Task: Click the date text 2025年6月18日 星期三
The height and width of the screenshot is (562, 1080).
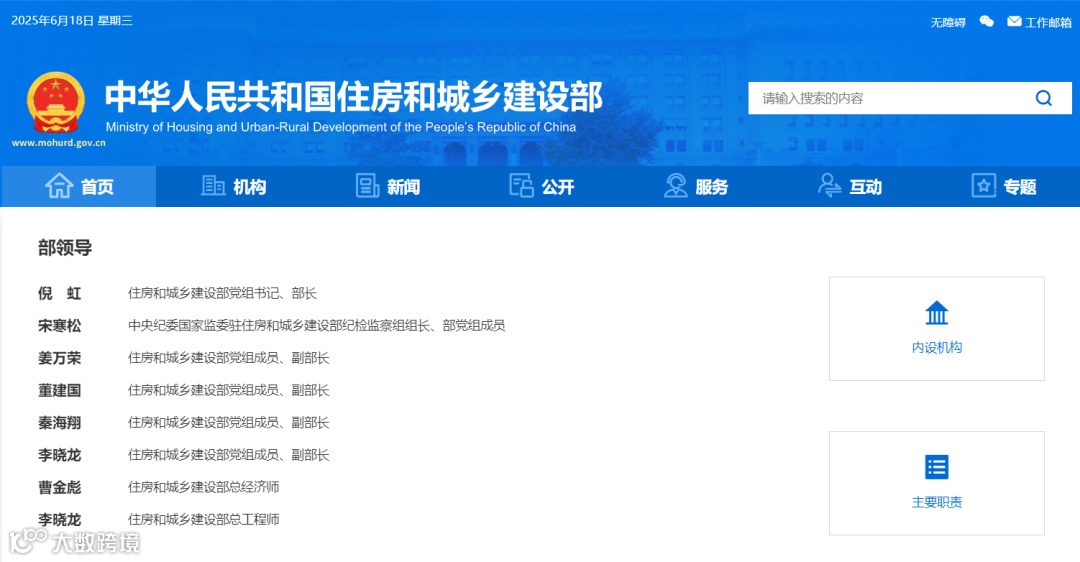Action: coord(72,21)
